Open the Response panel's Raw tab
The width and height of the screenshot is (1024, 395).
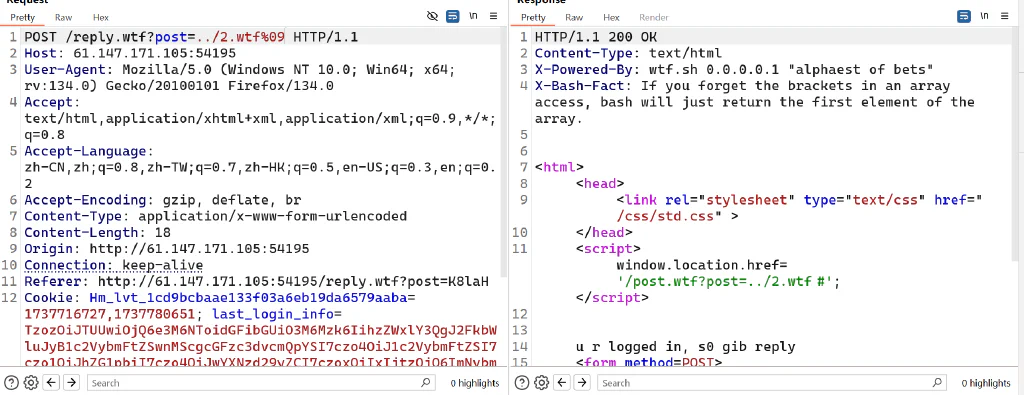[x=574, y=18]
